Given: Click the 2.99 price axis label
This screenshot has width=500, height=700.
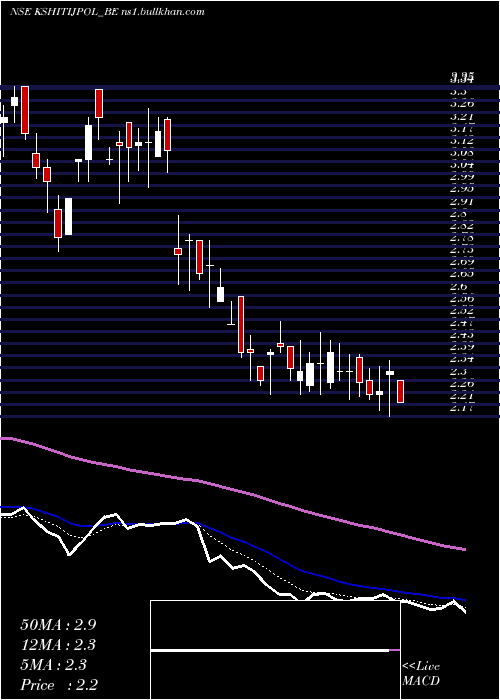Looking at the screenshot, I should point(462,177).
